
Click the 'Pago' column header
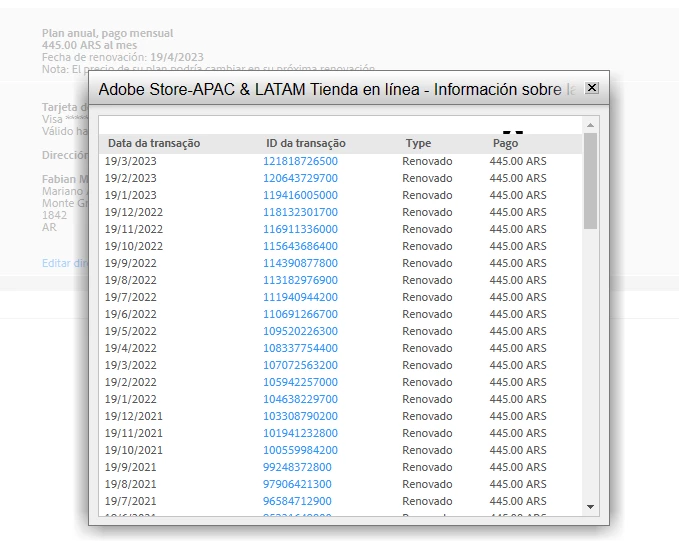point(505,143)
